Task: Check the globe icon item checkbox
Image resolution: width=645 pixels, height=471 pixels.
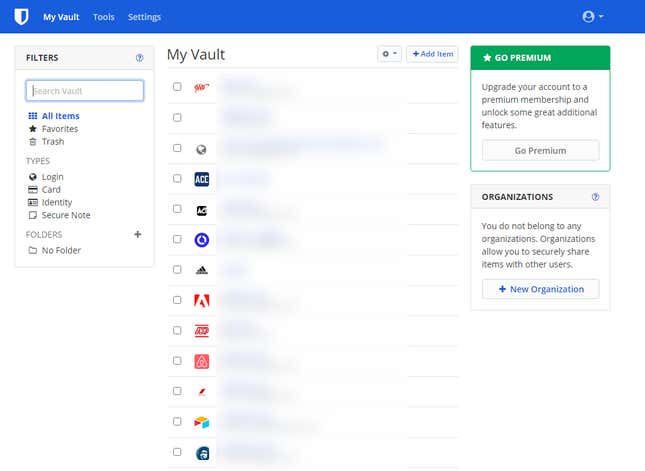Action: (177, 148)
